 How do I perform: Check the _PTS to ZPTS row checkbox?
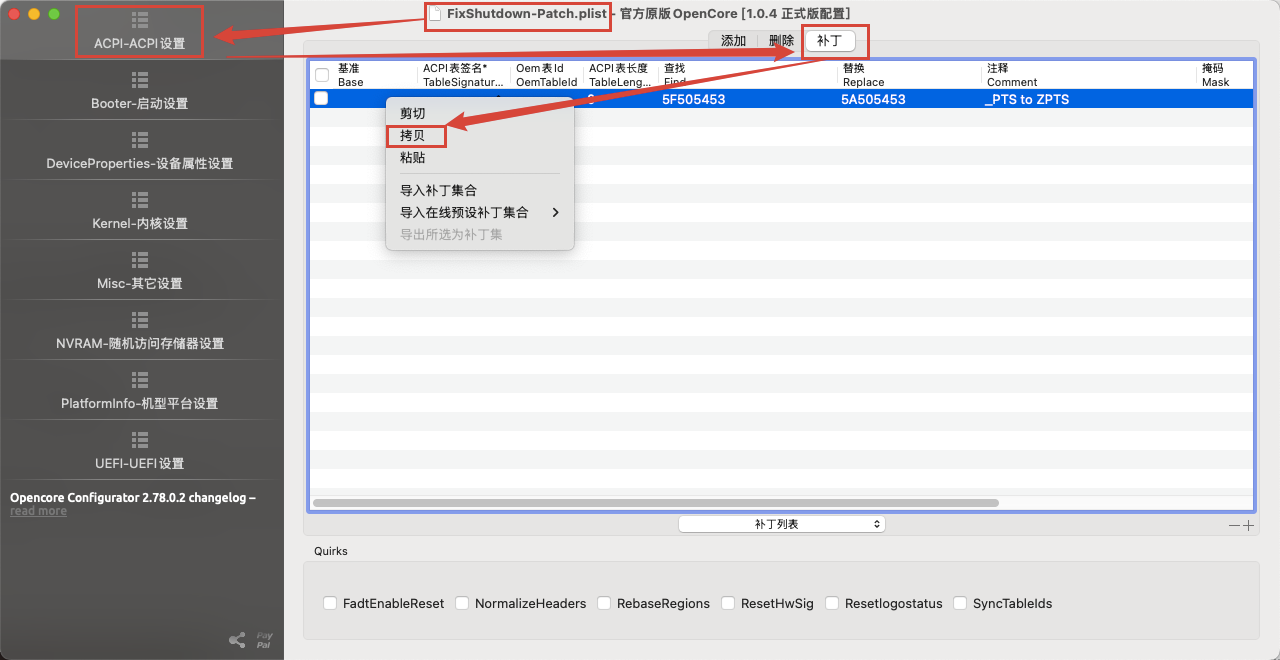click(321, 99)
